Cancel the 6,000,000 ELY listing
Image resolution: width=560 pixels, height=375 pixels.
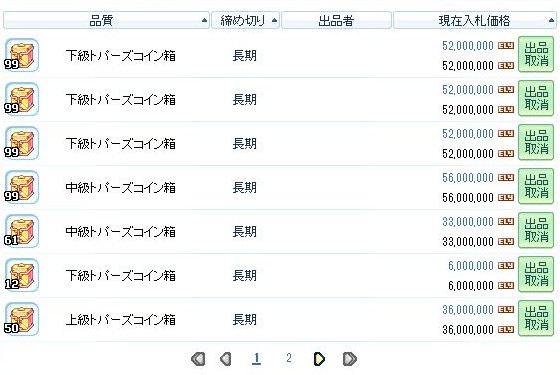[x=536, y=274]
